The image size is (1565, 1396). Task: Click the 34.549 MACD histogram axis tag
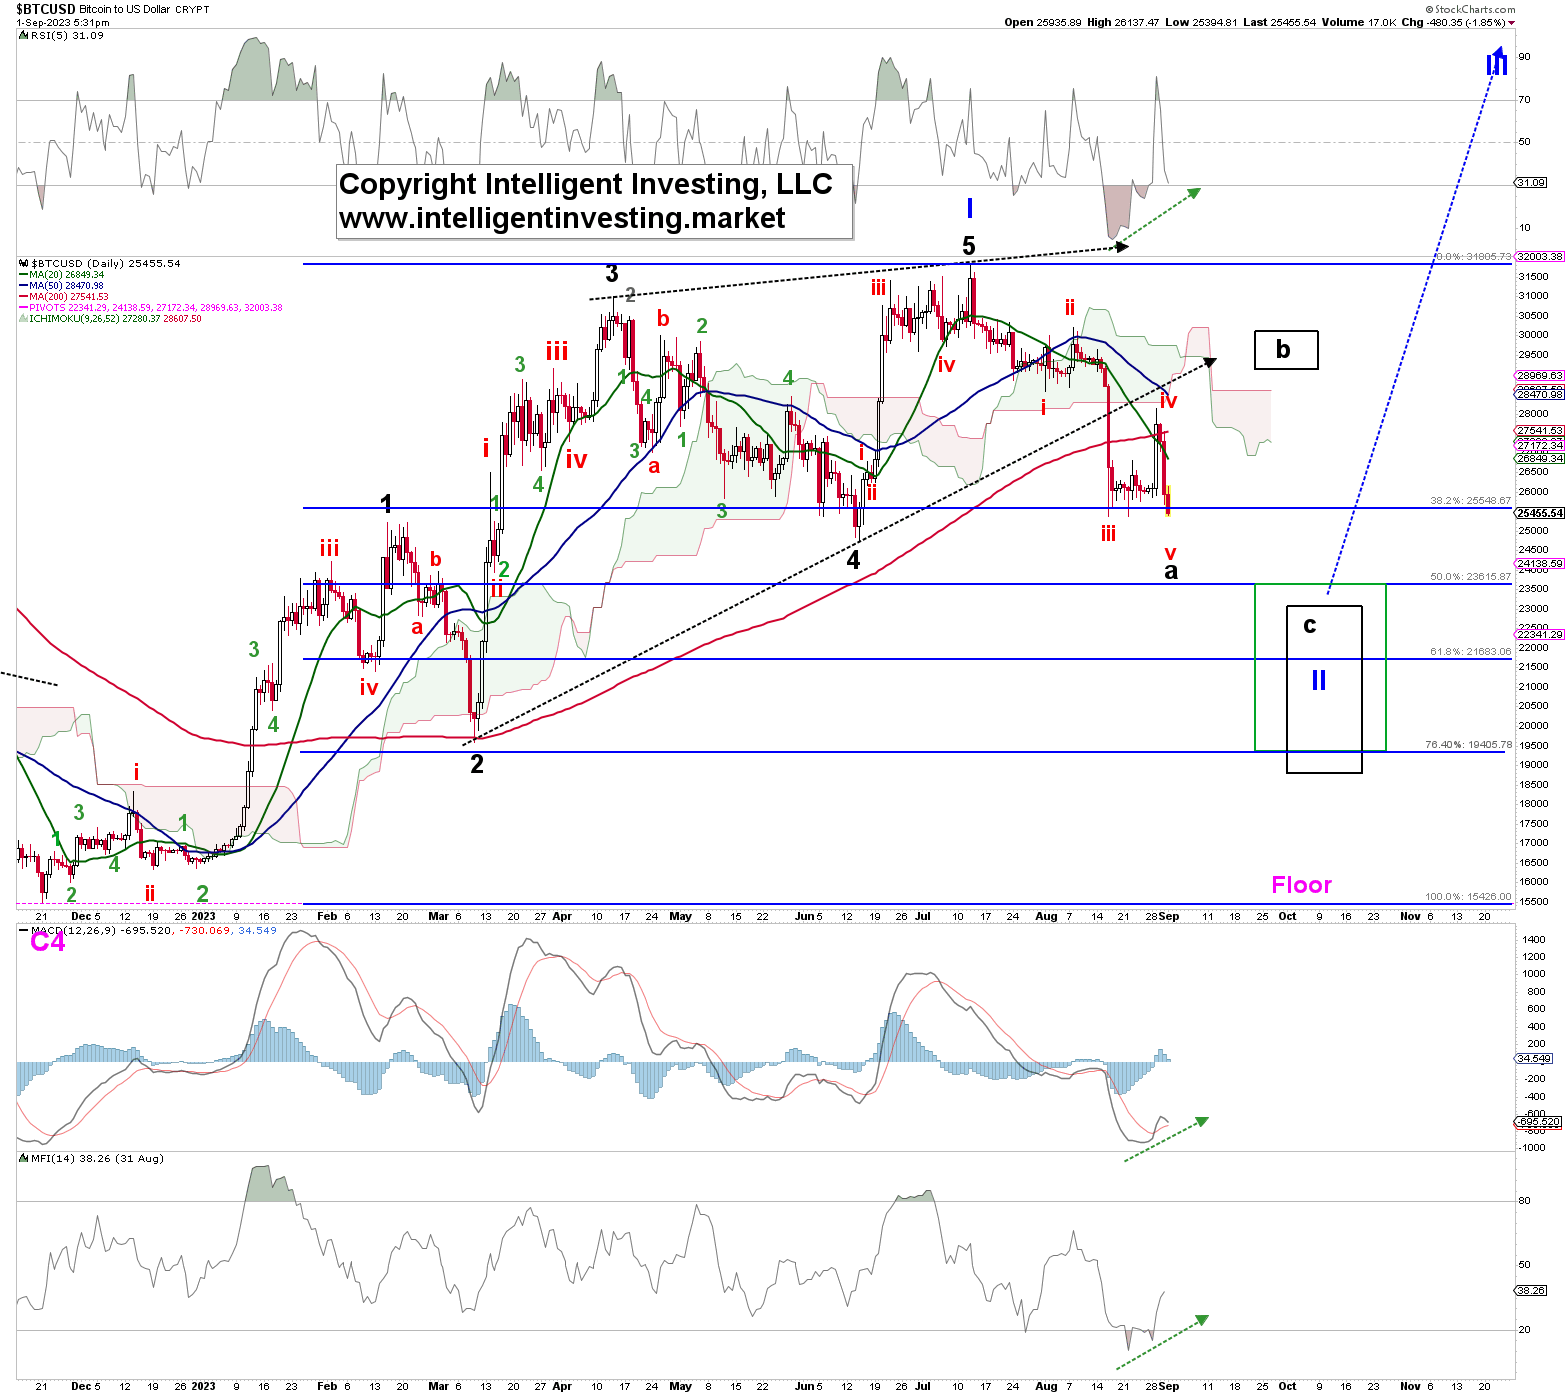click(x=1534, y=1058)
